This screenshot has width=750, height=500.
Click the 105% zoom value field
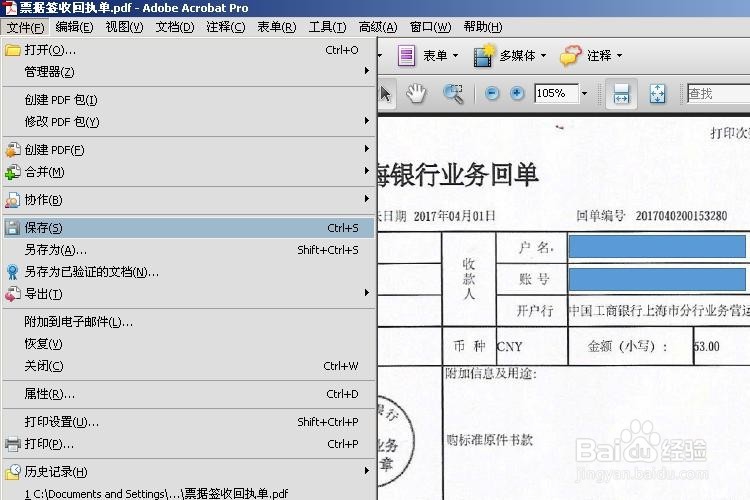556,93
